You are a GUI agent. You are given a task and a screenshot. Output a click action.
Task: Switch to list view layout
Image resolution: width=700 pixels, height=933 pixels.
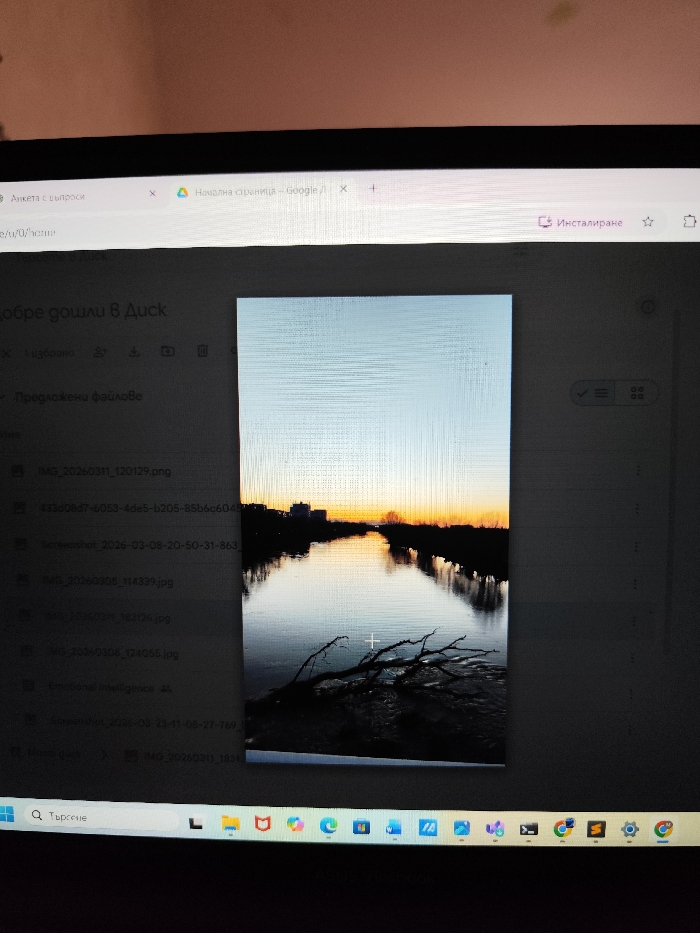[x=593, y=393]
